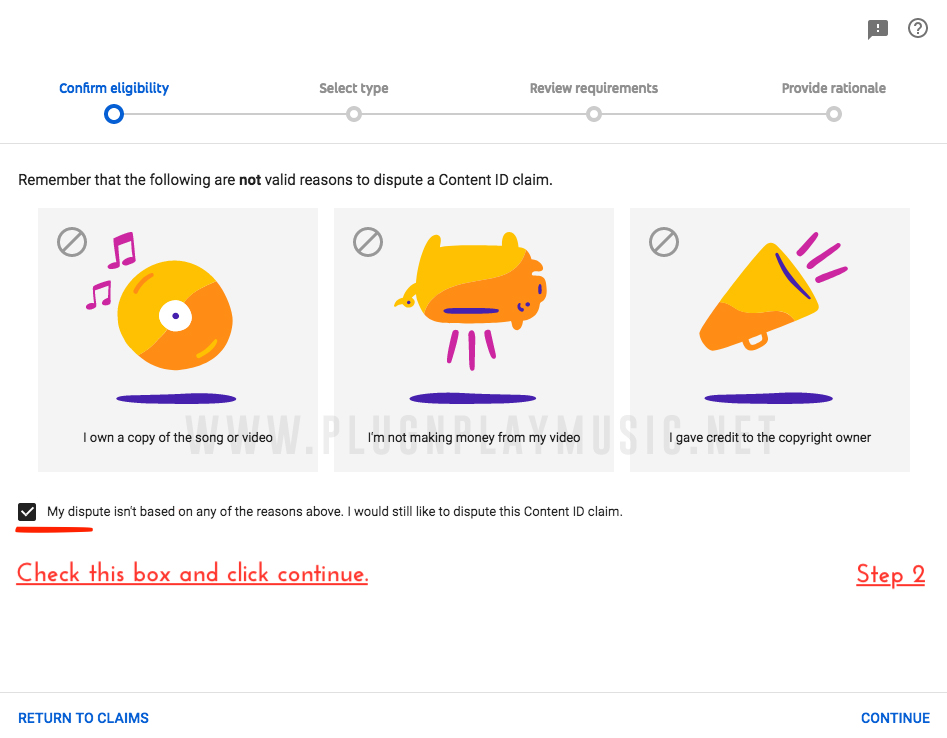Click prohibited icon on megaphone card
This screenshot has height=738, width=947.
(664, 241)
